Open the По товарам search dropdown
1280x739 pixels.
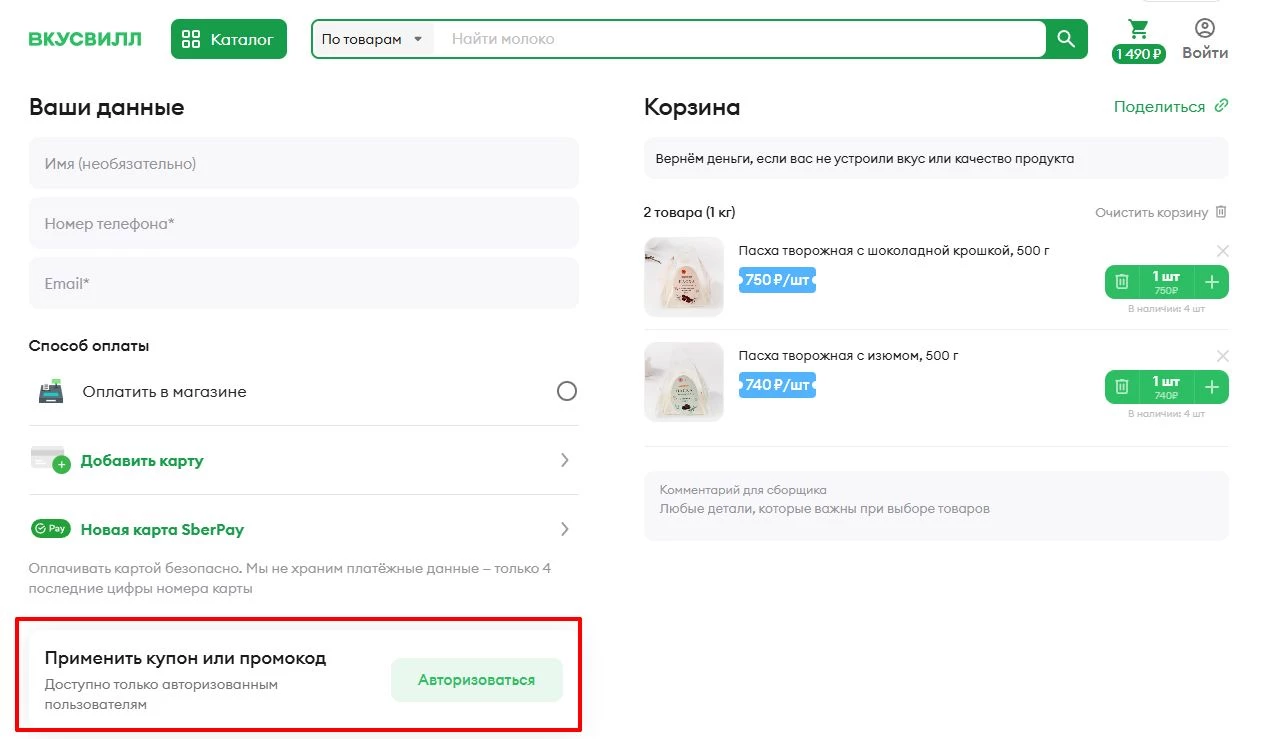[371, 38]
